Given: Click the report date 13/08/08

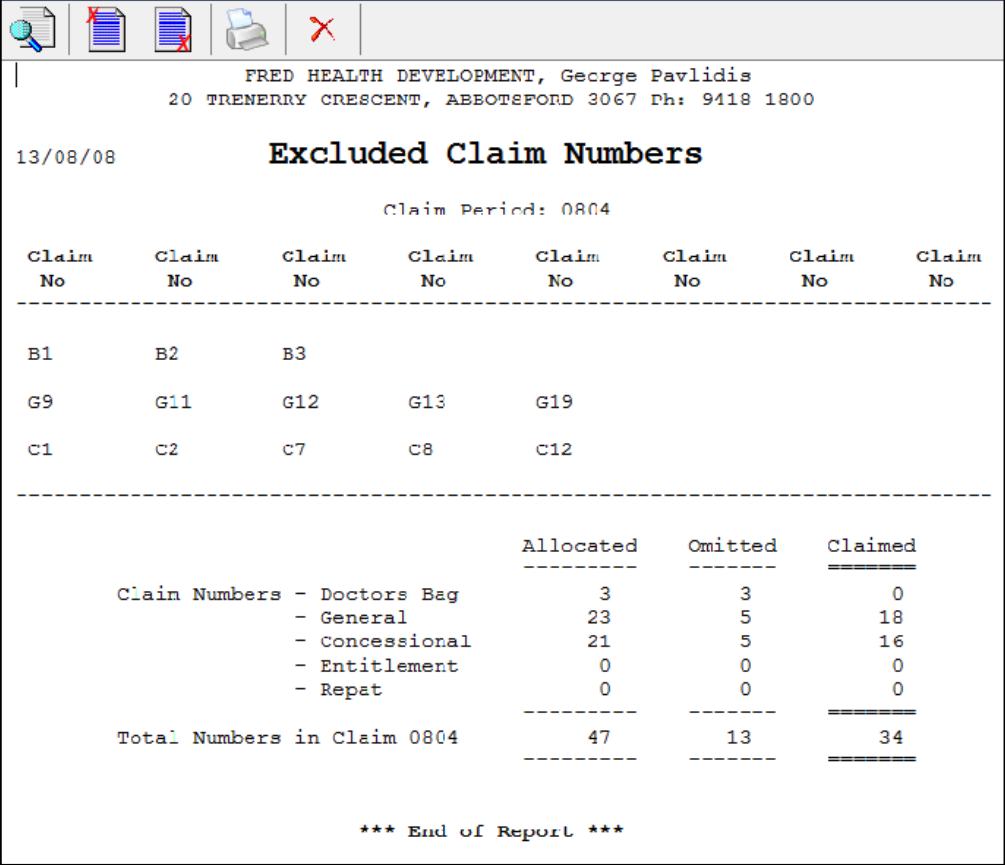Looking at the screenshot, I should [65, 158].
